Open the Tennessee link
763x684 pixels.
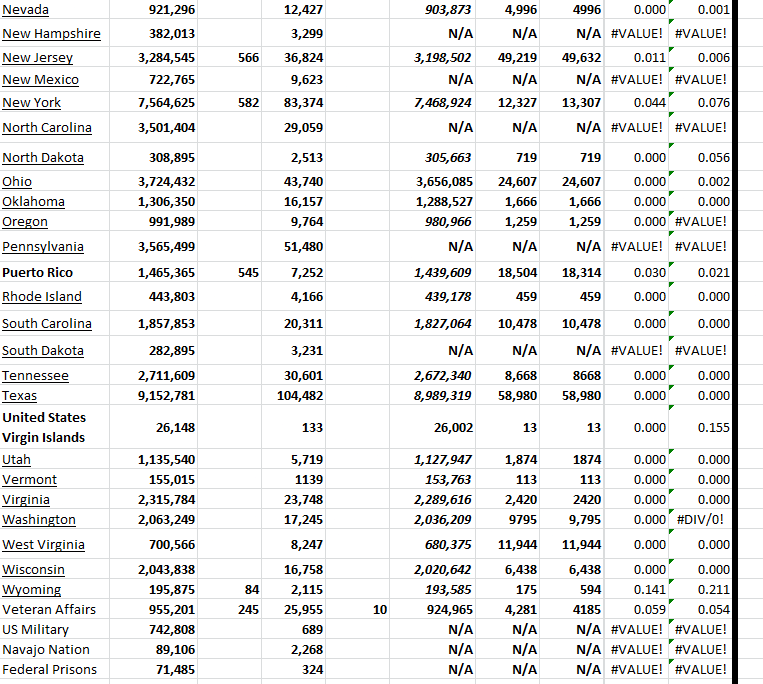click(36, 376)
